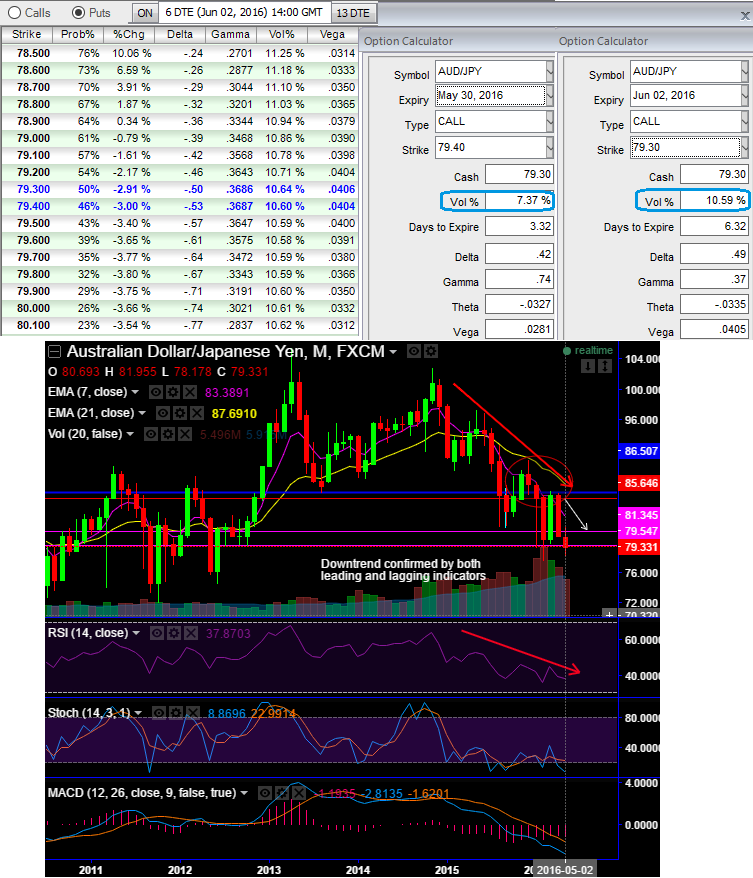
Task: Toggle visibility eye of RSI indicator
Action: point(157,633)
